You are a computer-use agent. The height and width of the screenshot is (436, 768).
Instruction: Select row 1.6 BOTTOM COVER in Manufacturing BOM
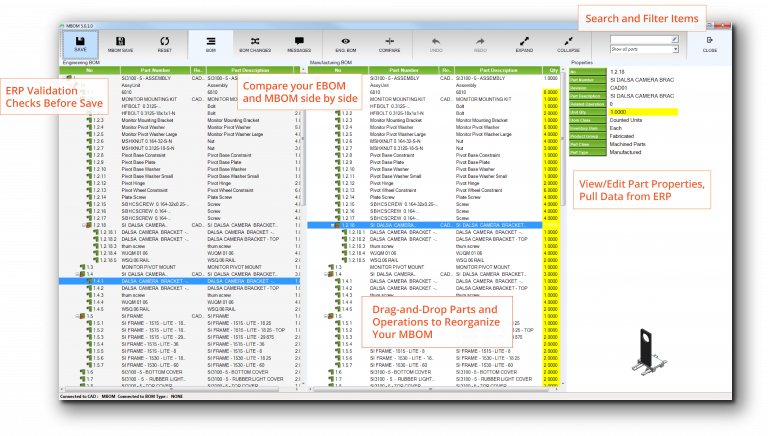click(x=433, y=372)
